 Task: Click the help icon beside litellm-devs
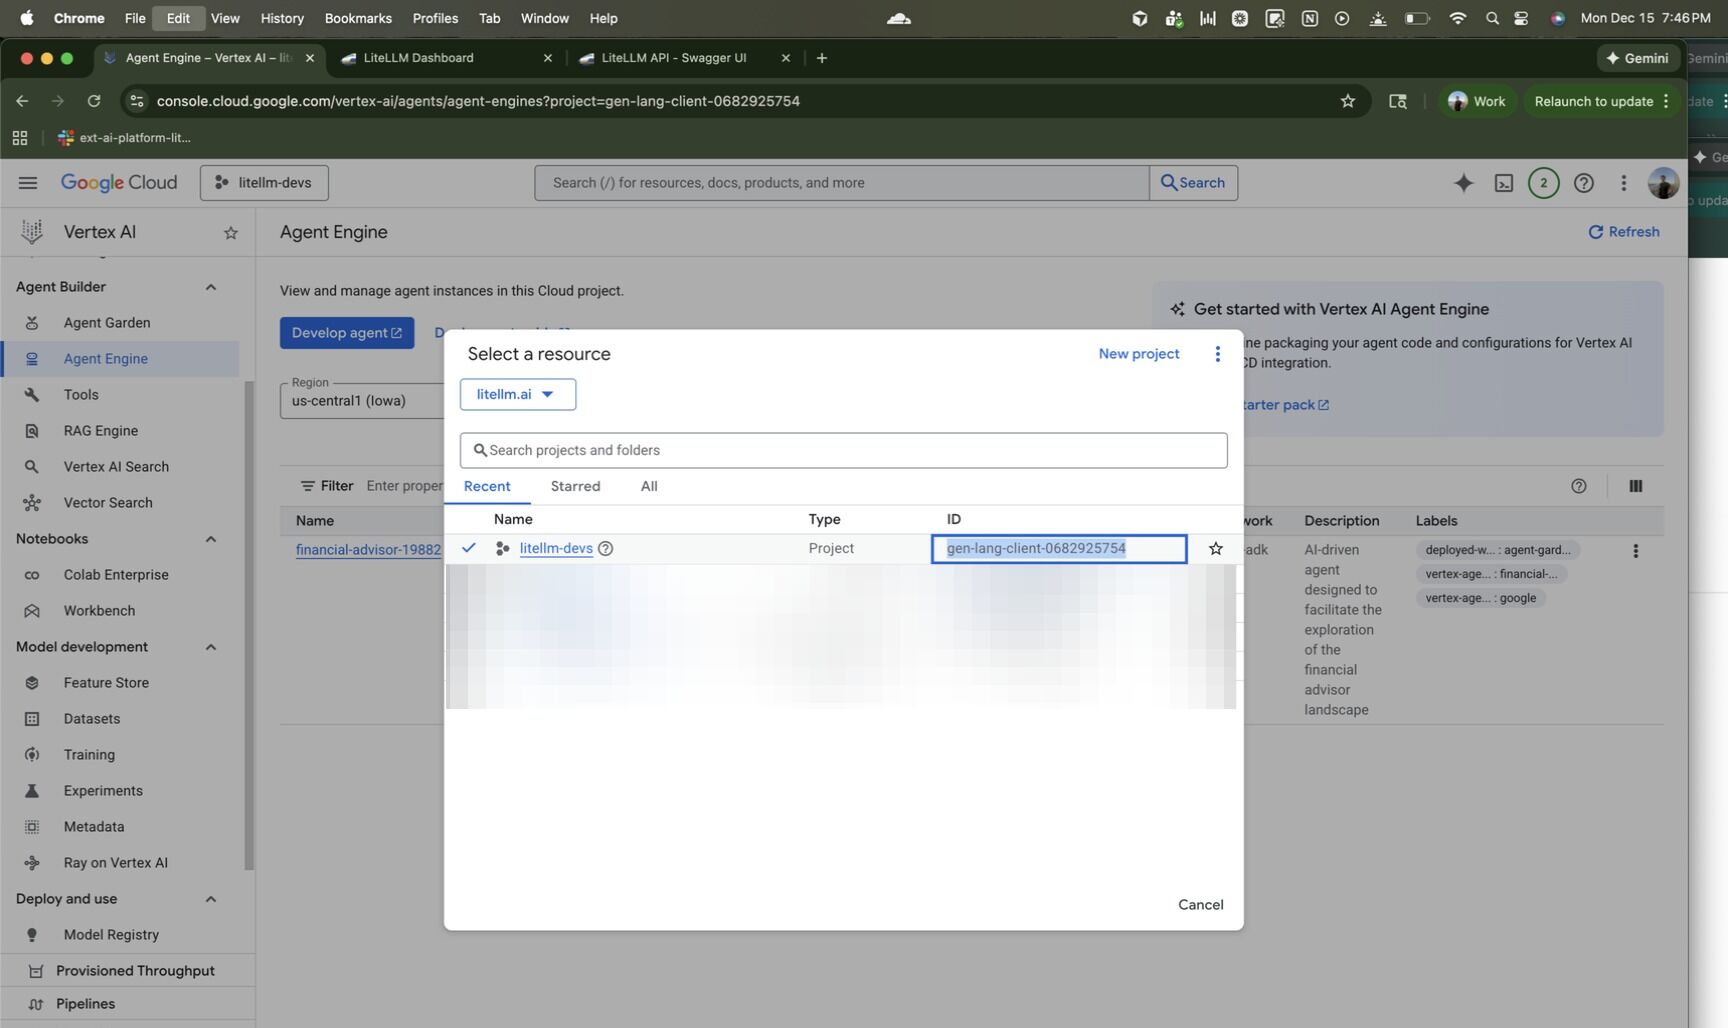point(605,549)
